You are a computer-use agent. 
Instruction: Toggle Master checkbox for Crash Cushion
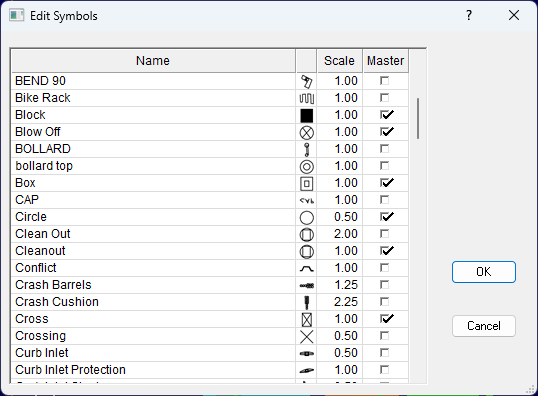coord(384,302)
